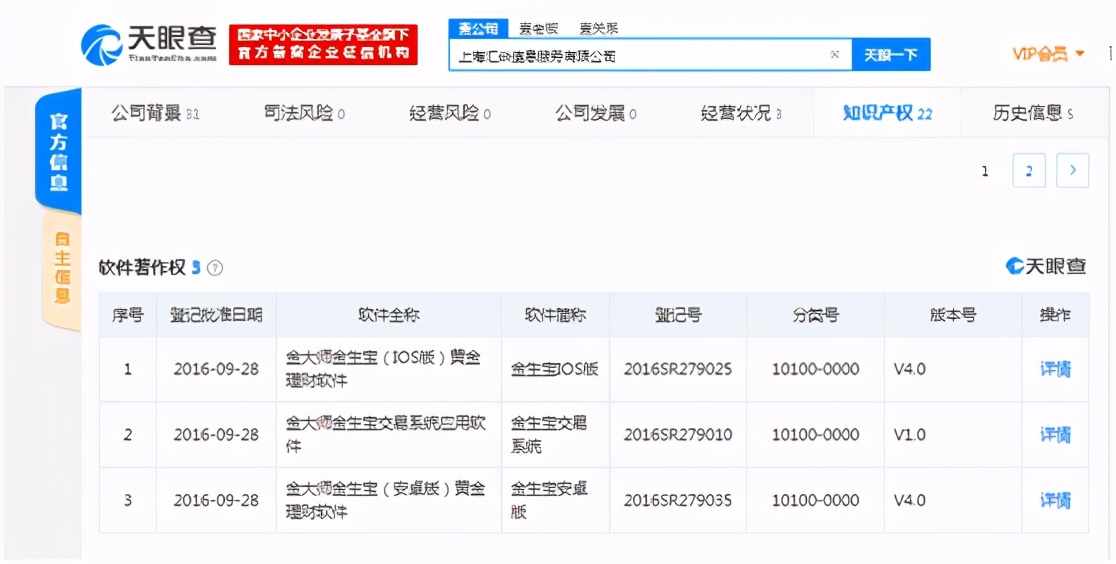Open the 经营风险 tab
The width and height of the screenshot is (1116, 564).
pos(450,113)
